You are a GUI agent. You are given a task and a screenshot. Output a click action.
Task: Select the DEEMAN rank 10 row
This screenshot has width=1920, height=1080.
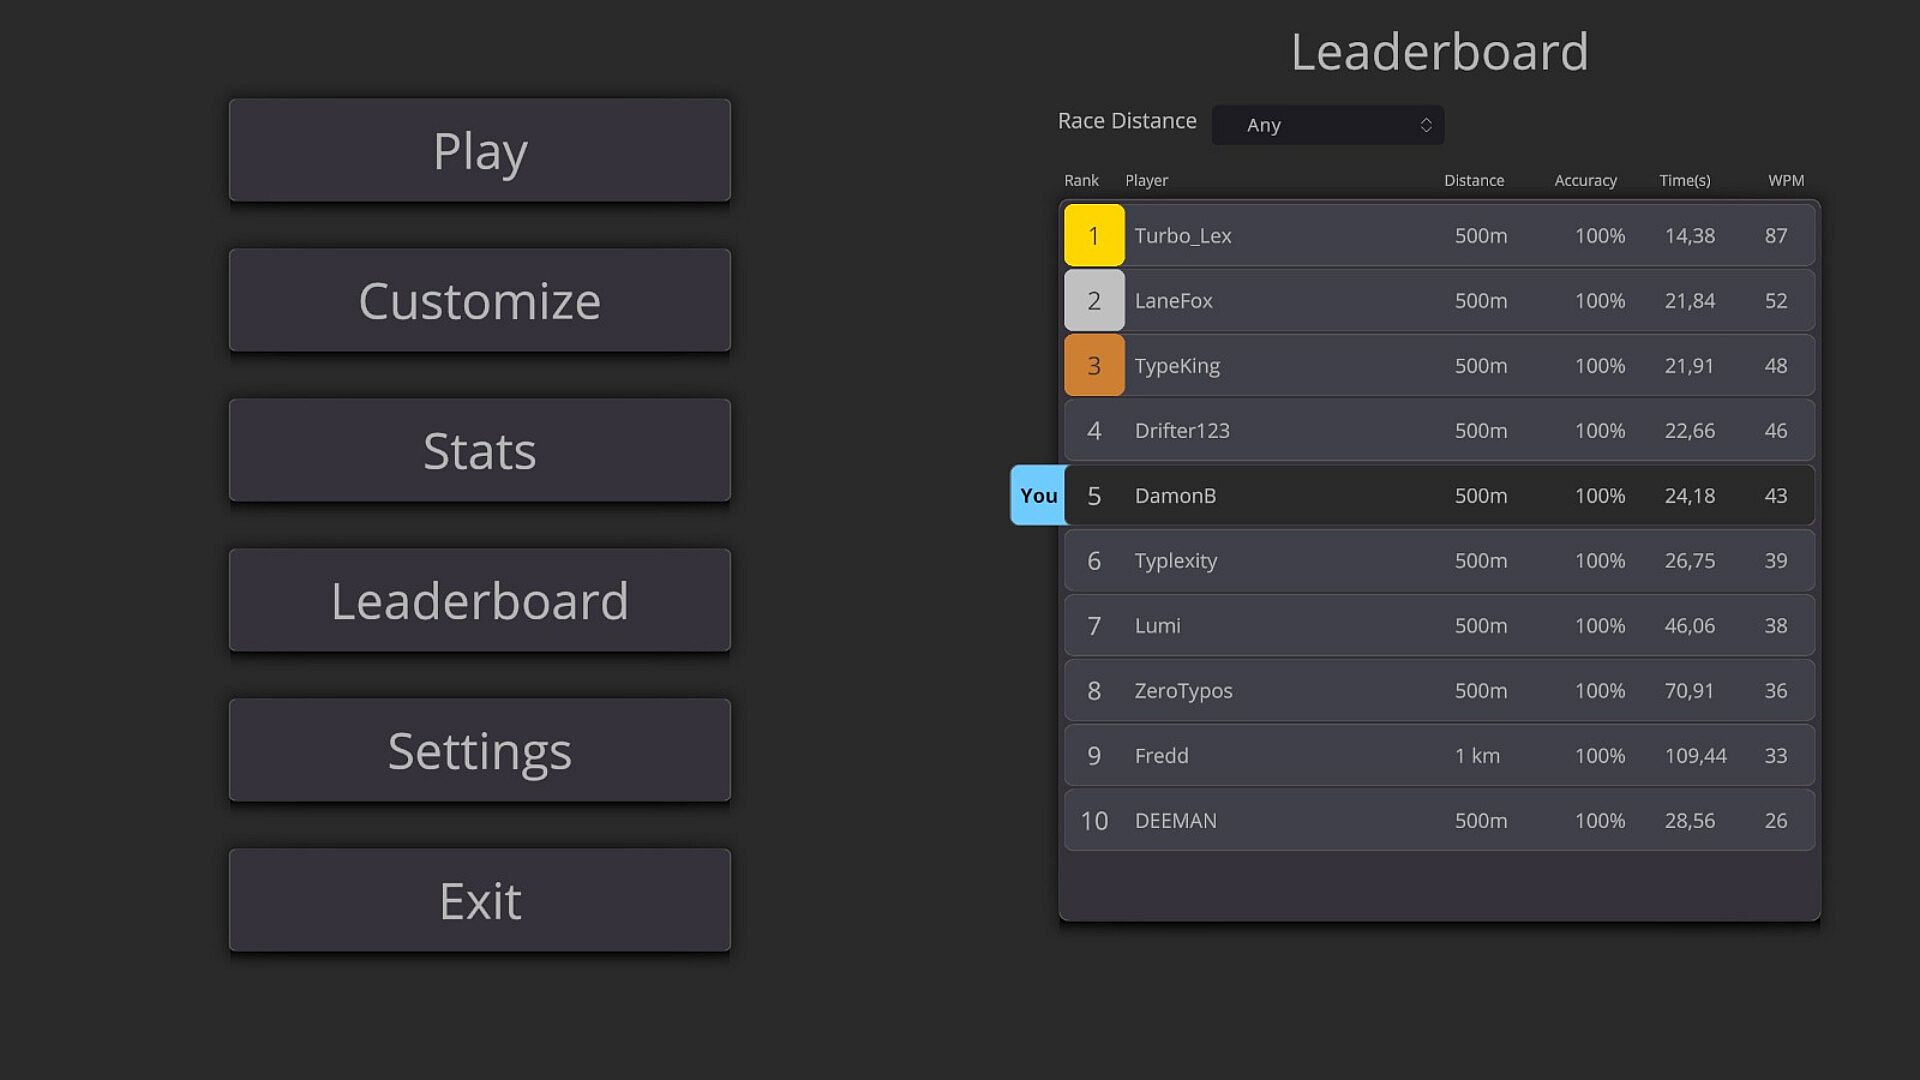[1440, 821]
